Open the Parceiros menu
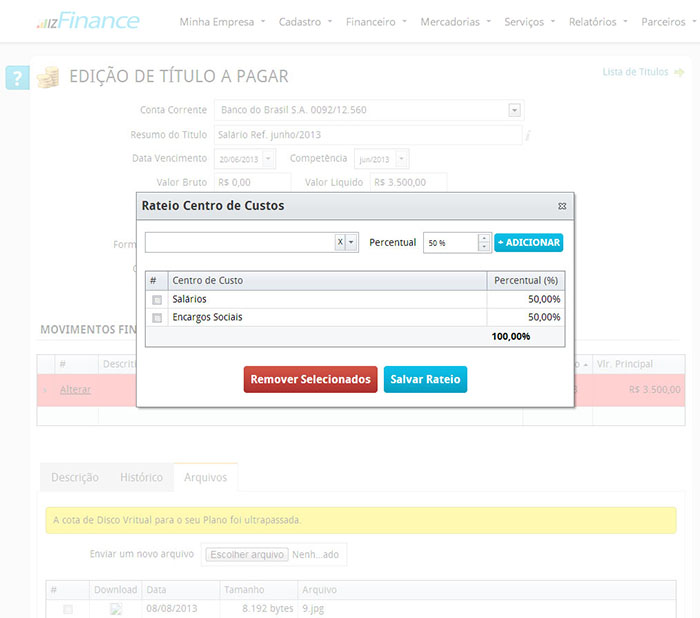The height and width of the screenshot is (618, 700). click(668, 22)
